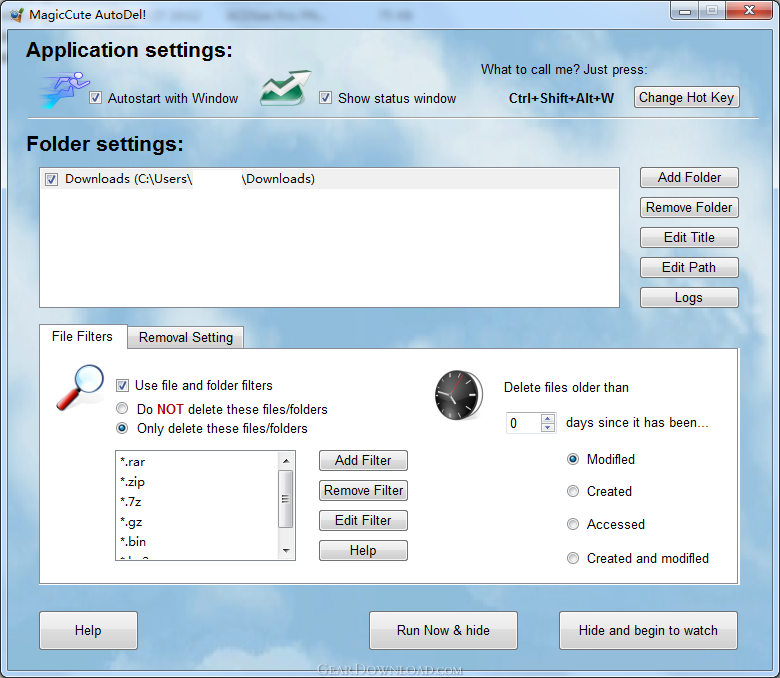Select the *.7z filter entry

pos(198,502)
